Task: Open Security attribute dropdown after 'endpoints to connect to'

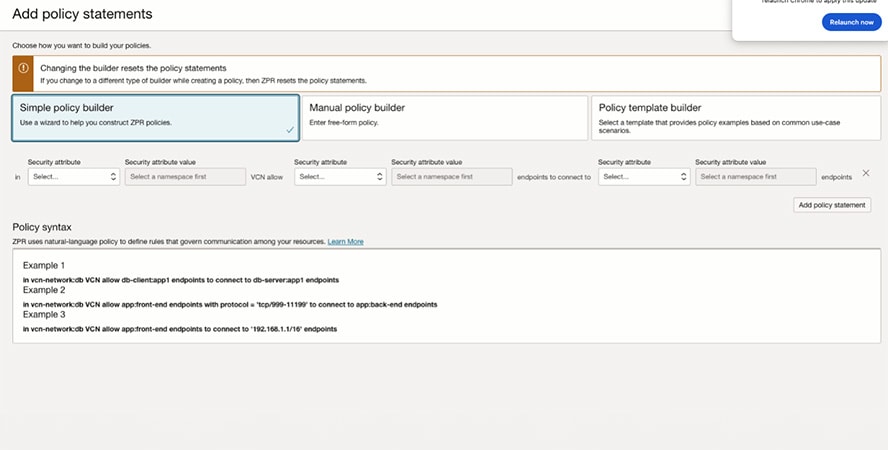Action: click(644, 176)
